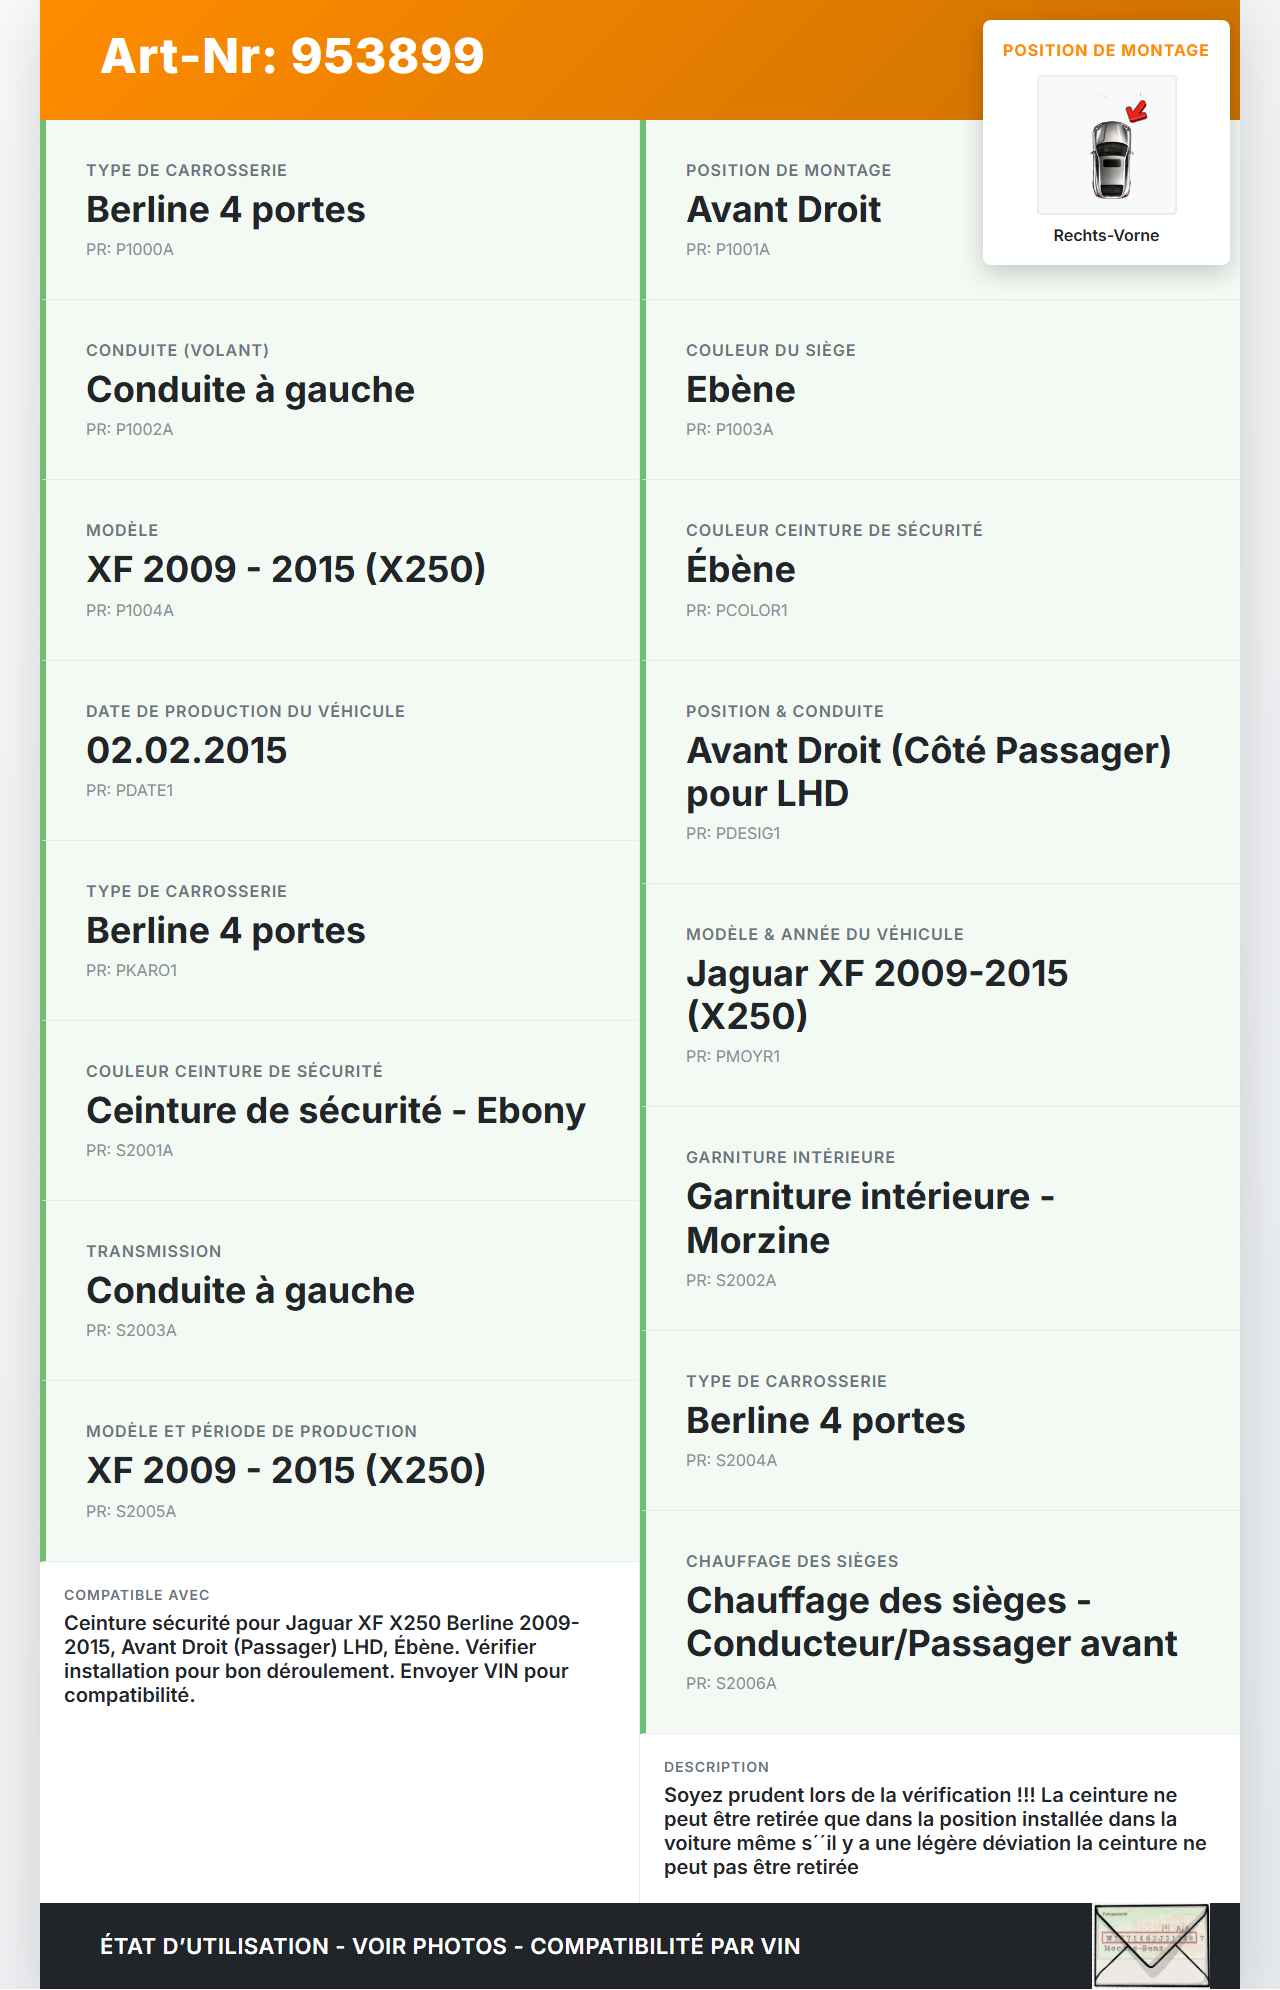The width and height of the screenshot is (1280, 1990).
Task: Click the footer État d'utilisation banner text
Action: [450, 1946]
